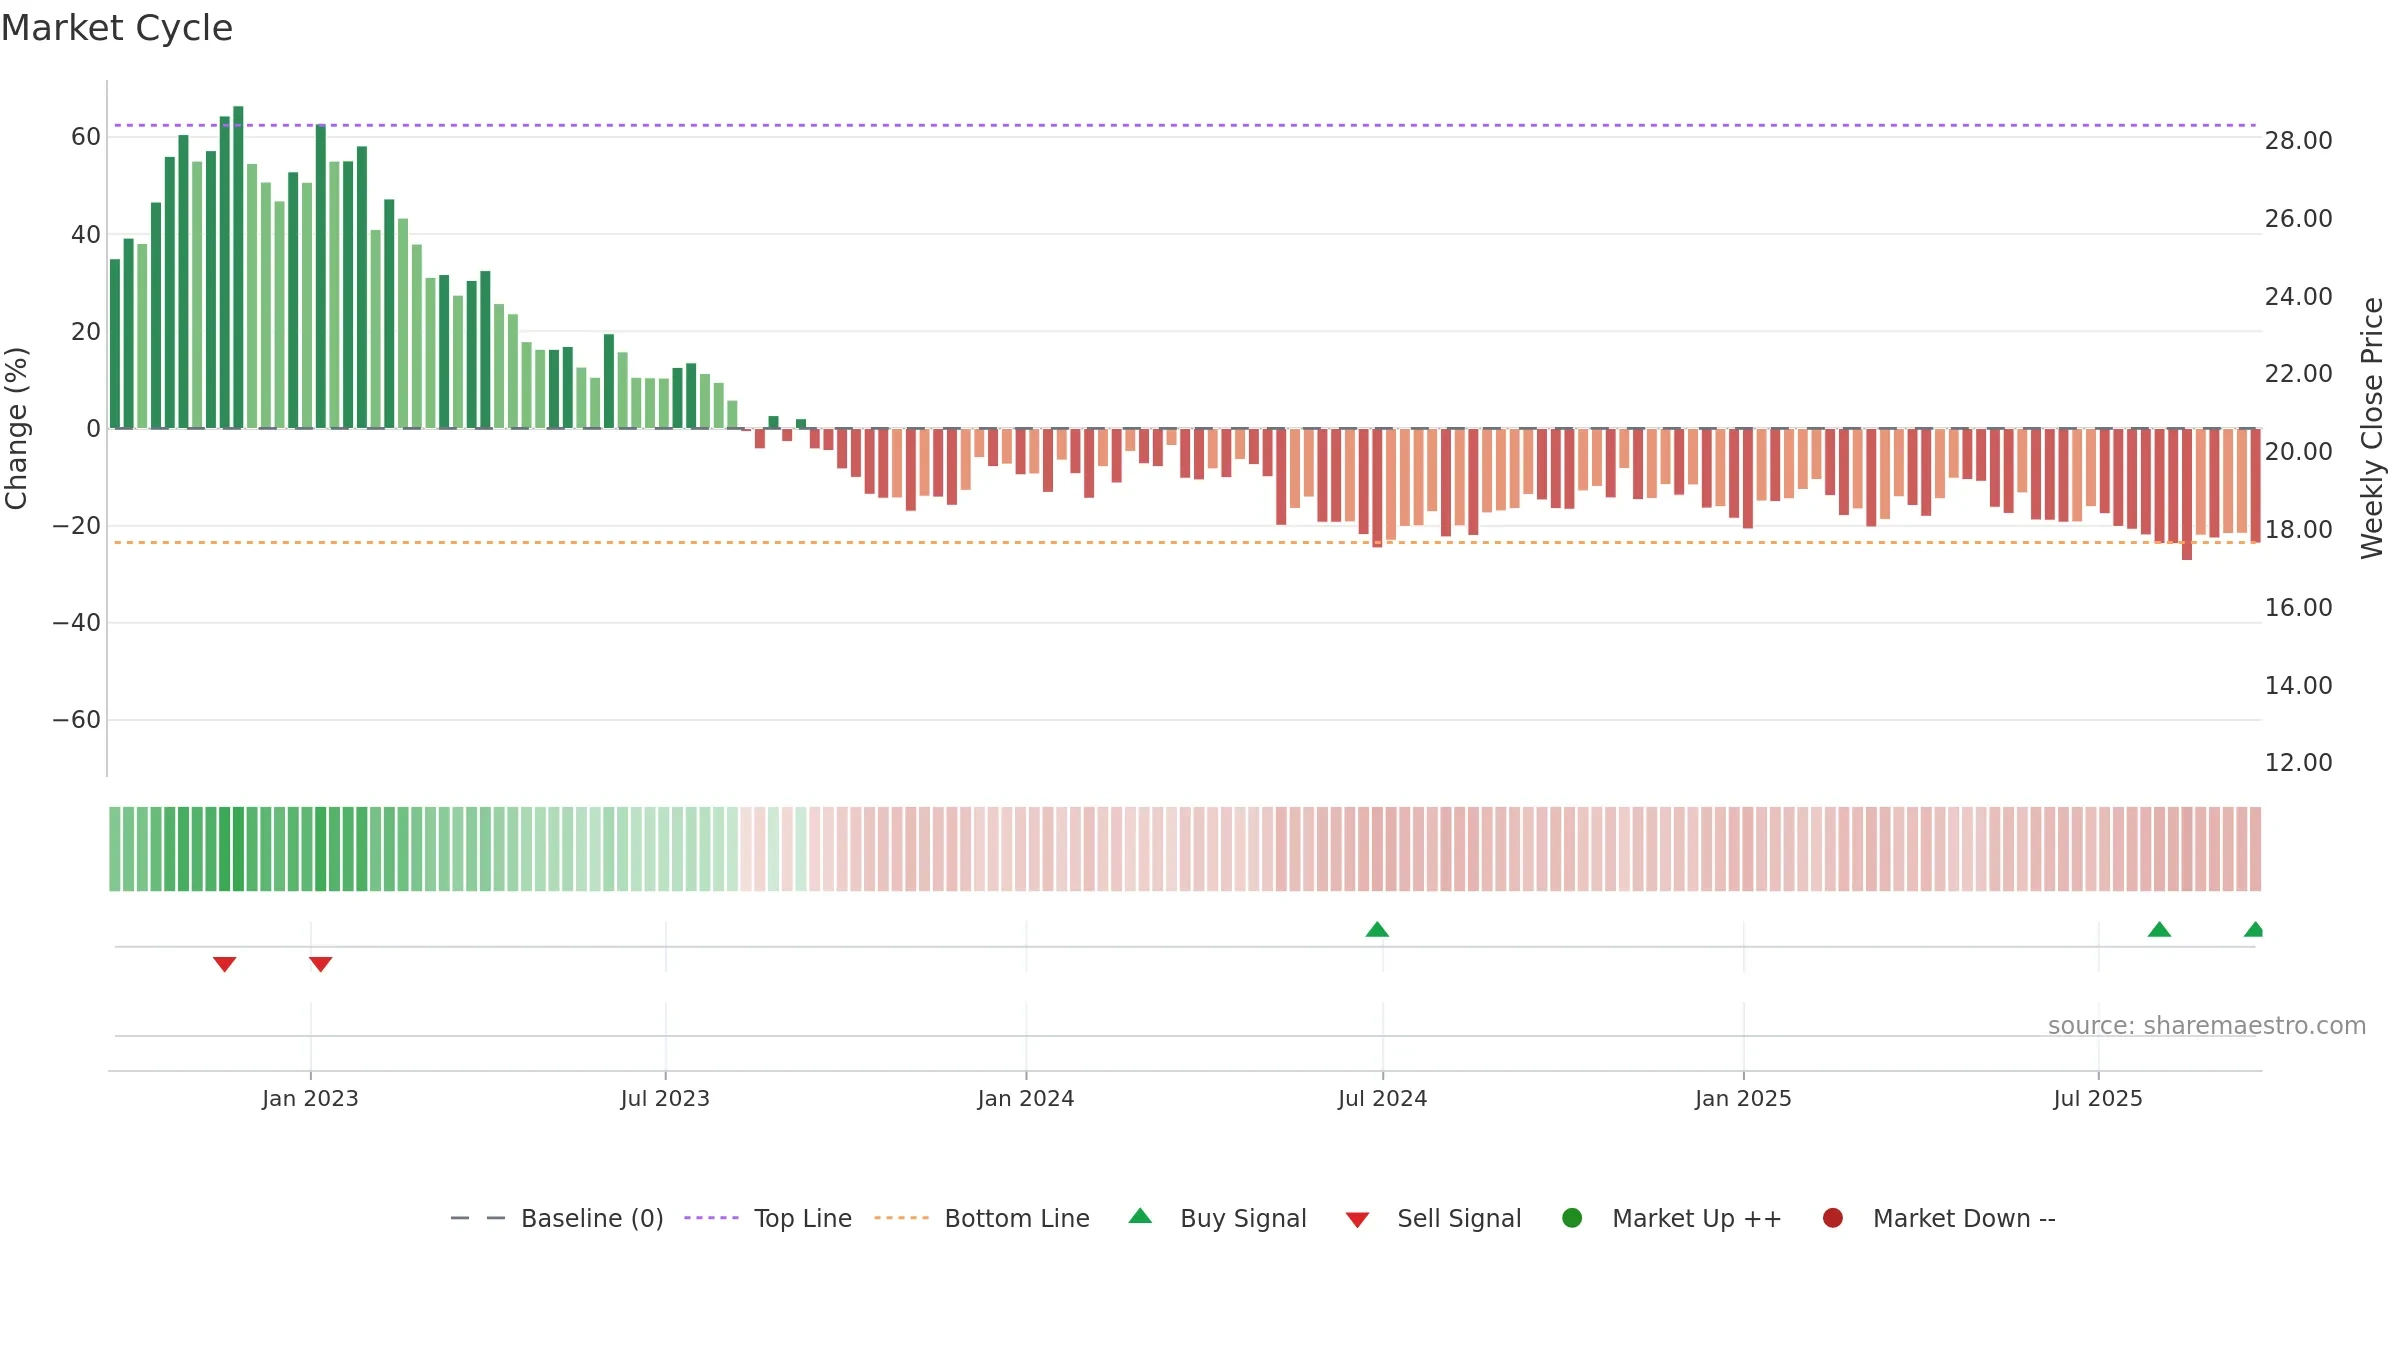This screenshot has height=1350, width=2400.
Task: Click the gray dashed Baseline legend swatch
Action: 478,1218
